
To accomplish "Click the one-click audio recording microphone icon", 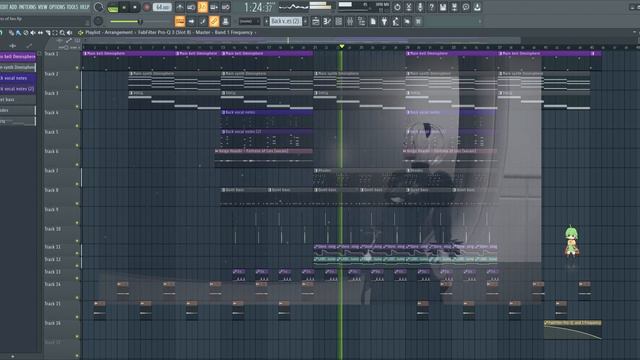I will 420,7.
